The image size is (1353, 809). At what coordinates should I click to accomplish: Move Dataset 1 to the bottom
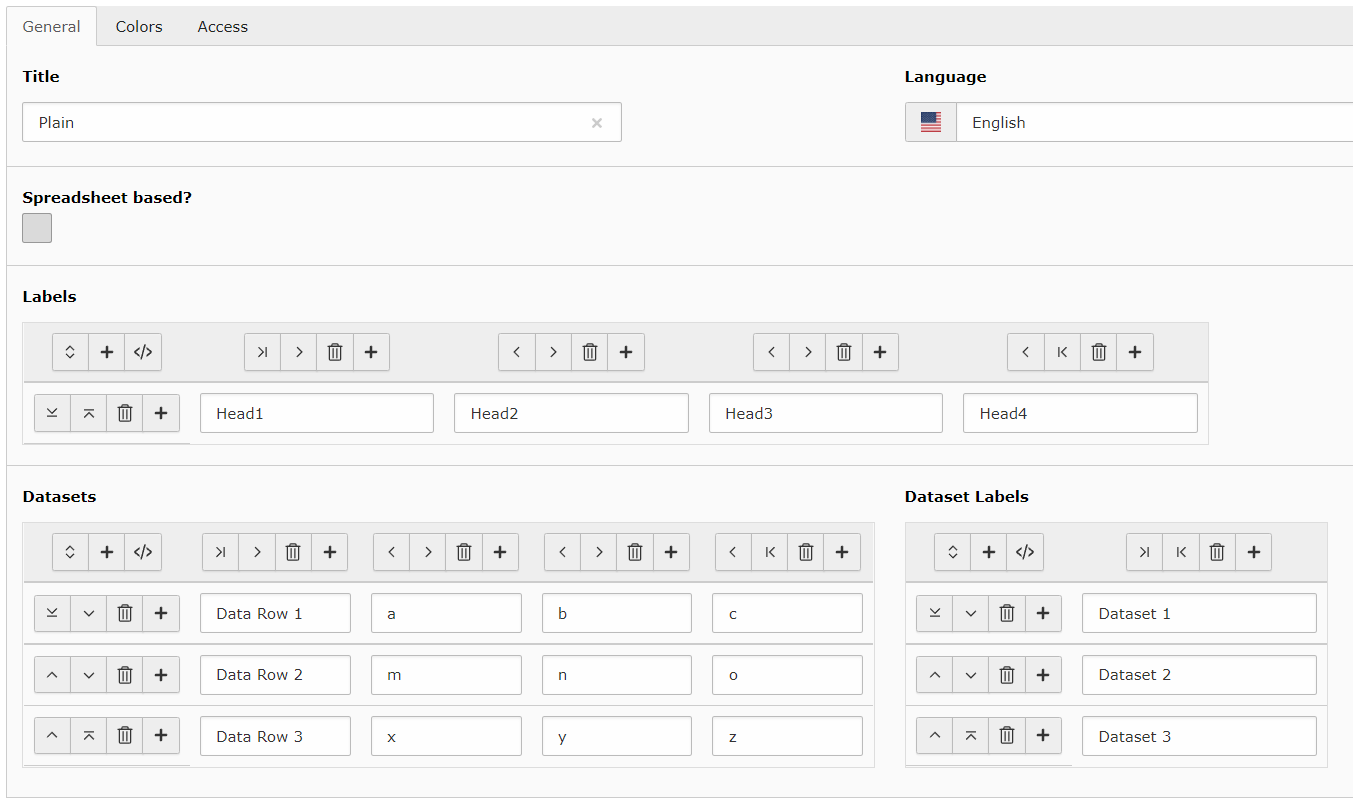pos(934,613)
